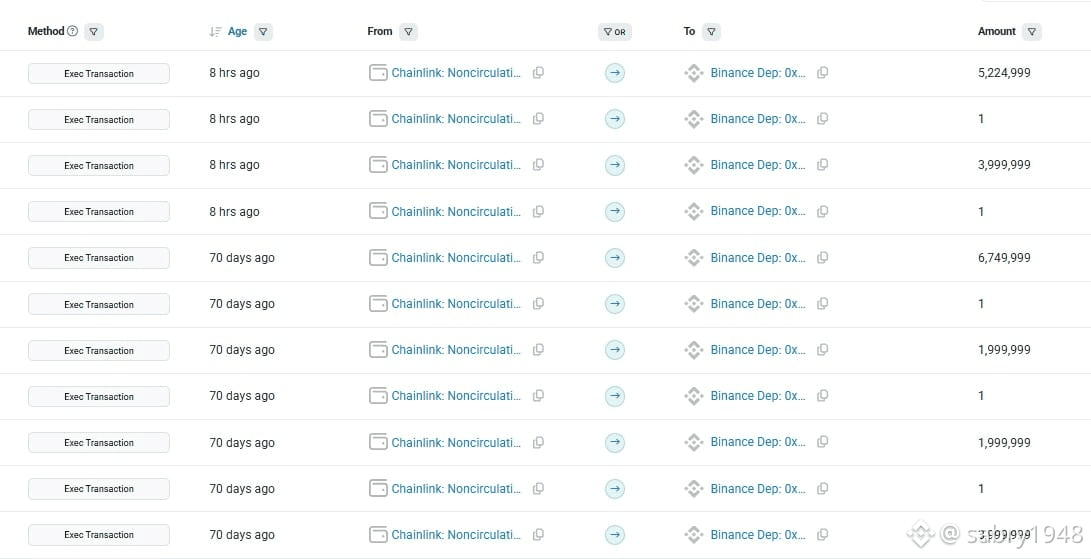Open the From column filter dropdown
1091x559 pixels.
tap(408, 32)
